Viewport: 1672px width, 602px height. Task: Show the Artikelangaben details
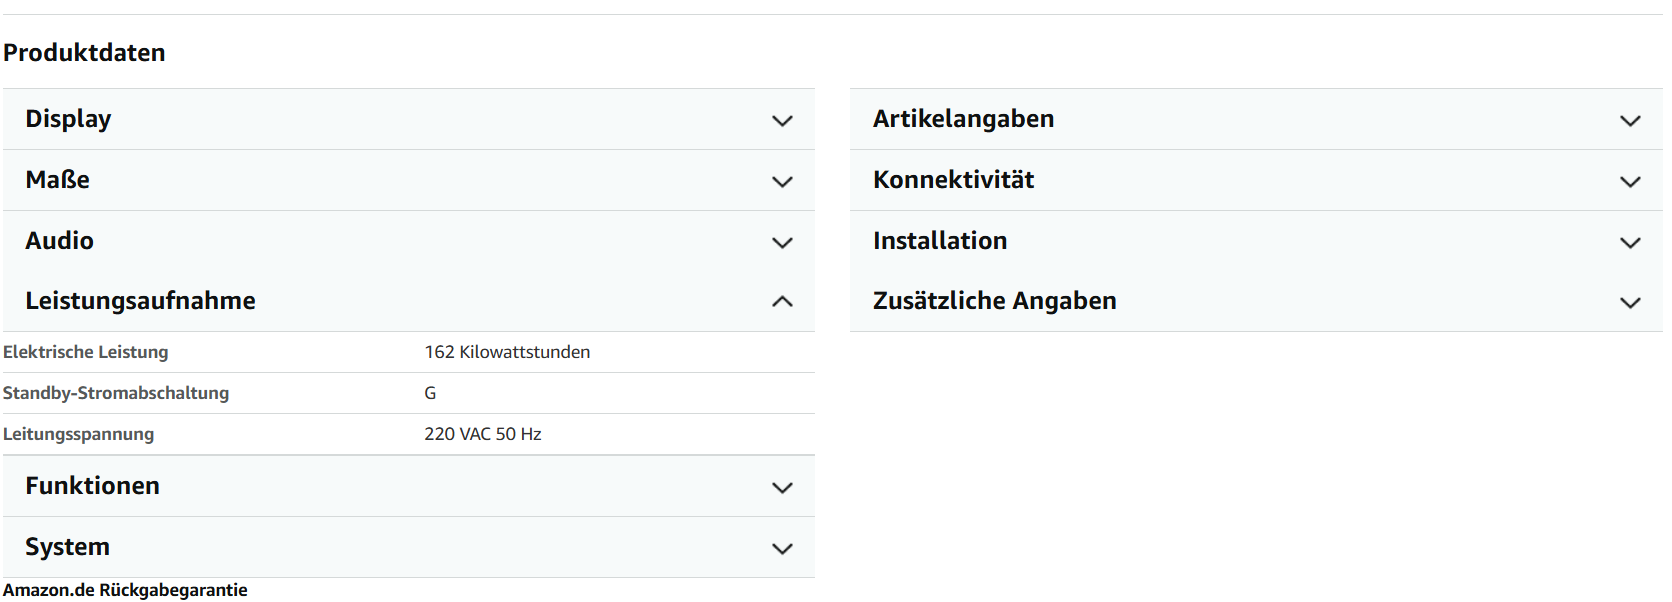pos(963,119)
